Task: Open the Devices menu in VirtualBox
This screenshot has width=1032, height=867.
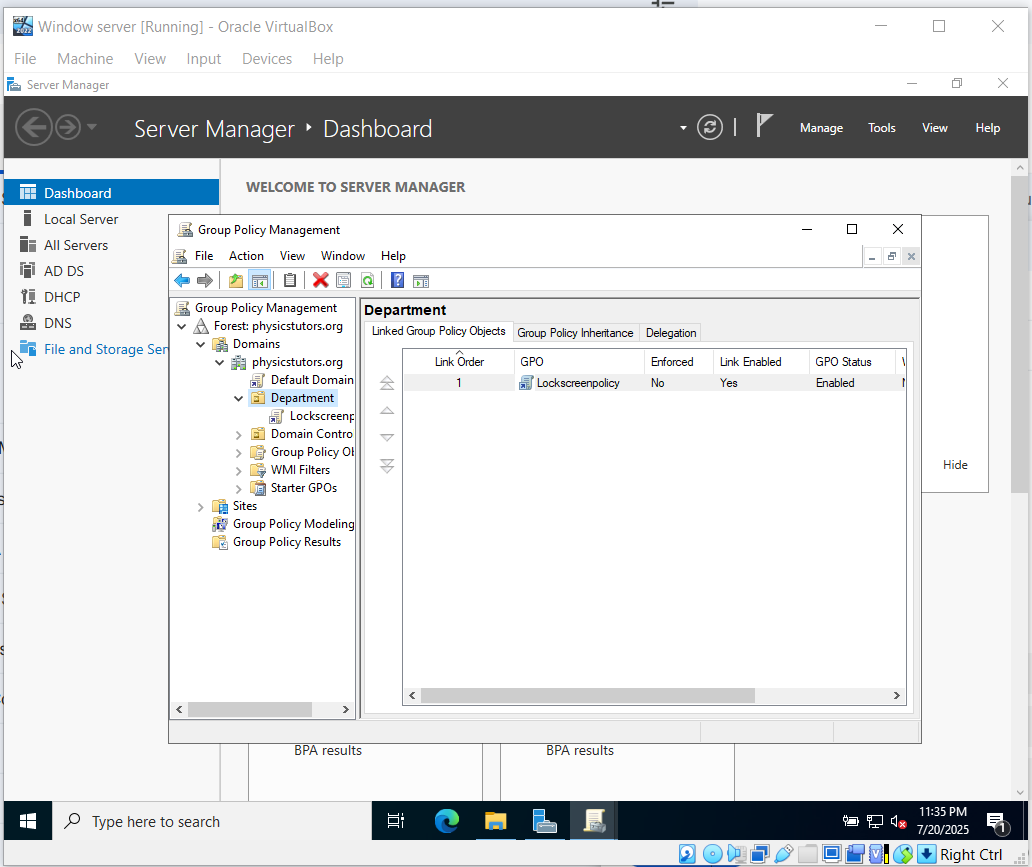Action: tap(267, 59)
